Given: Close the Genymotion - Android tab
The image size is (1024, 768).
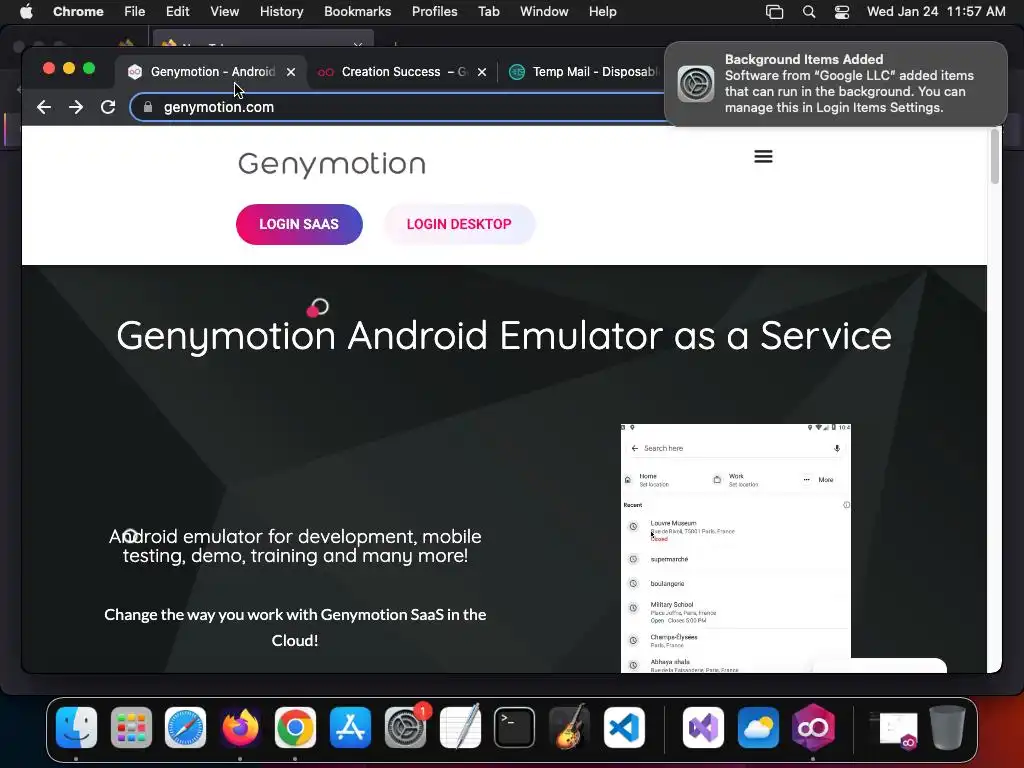Looking at the screenshot, I should click(291, 72).
